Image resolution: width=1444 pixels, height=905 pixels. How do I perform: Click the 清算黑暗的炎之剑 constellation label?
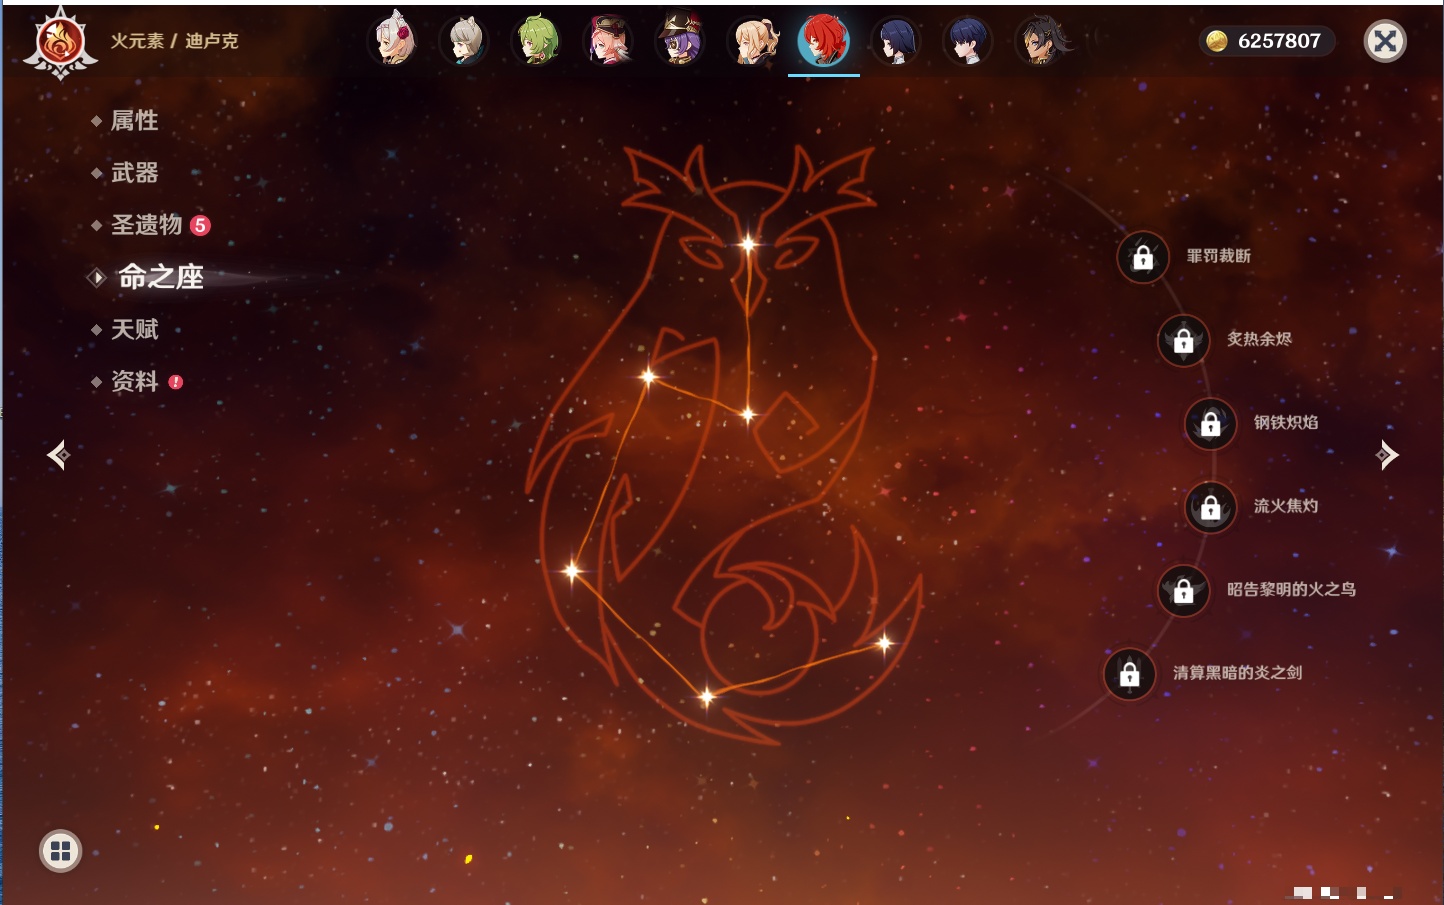tap(1237, 672)
